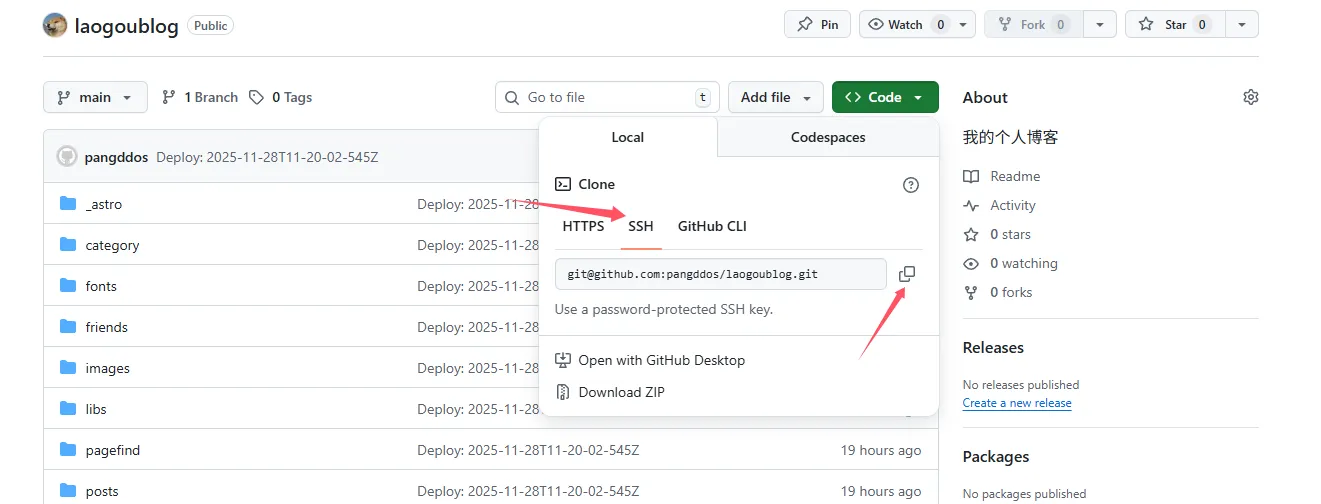Open the main branch selector
Viewport: 1321px width, 504px height.
pos(95,97)
